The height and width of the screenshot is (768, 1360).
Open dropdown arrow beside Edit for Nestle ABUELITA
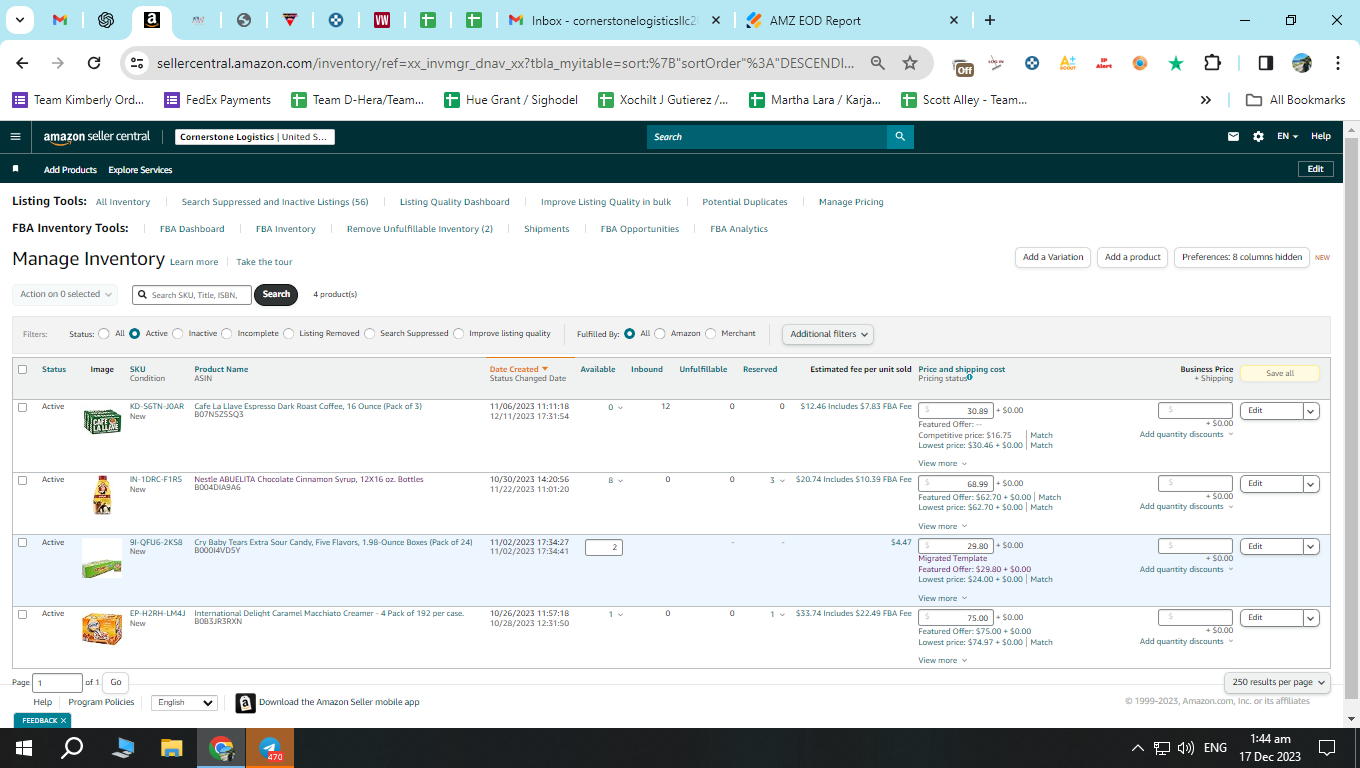(x=1311, y=484)
